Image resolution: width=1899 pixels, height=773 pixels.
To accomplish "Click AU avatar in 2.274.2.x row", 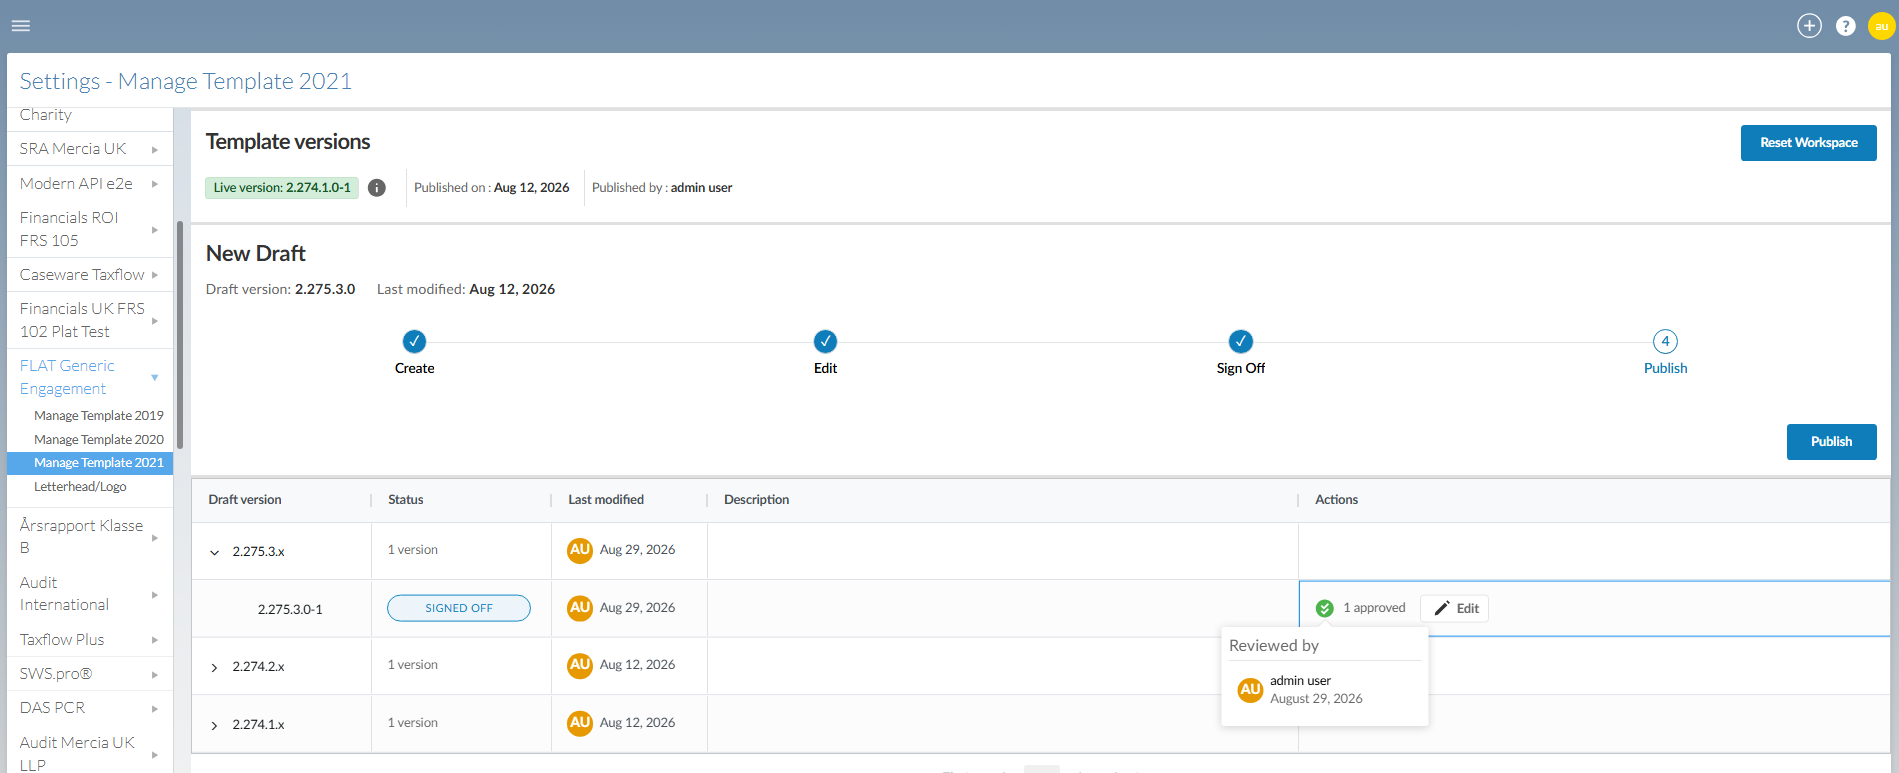I will tap(580, 665).
